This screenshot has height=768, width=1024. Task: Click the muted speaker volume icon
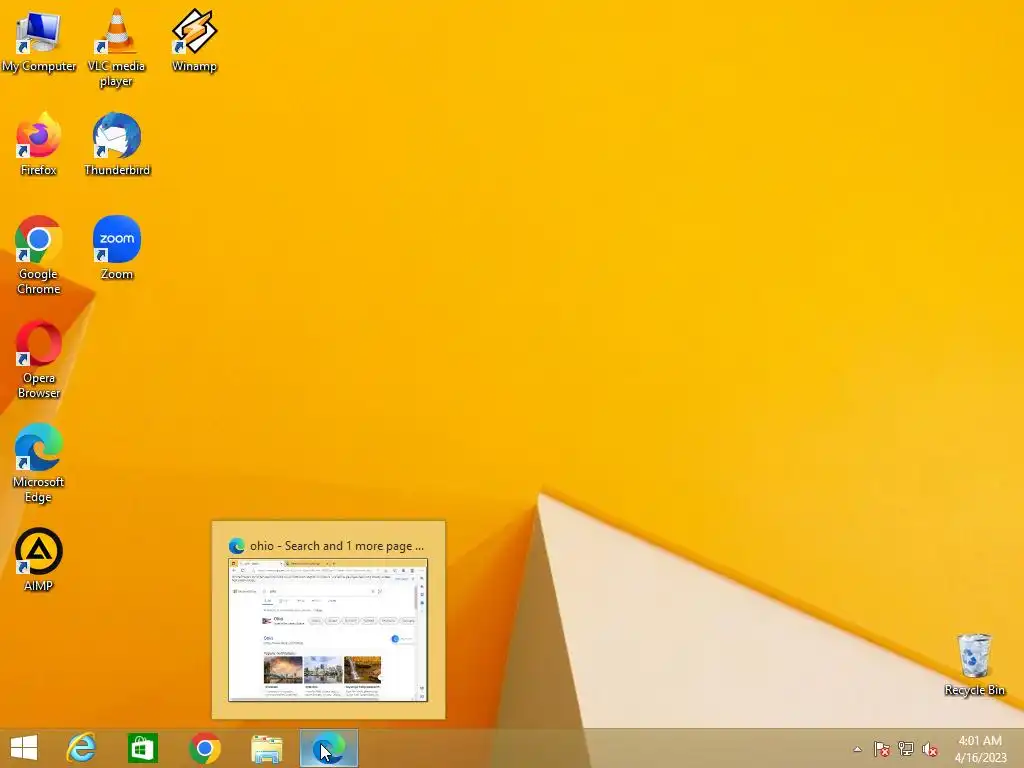[930, 749]
